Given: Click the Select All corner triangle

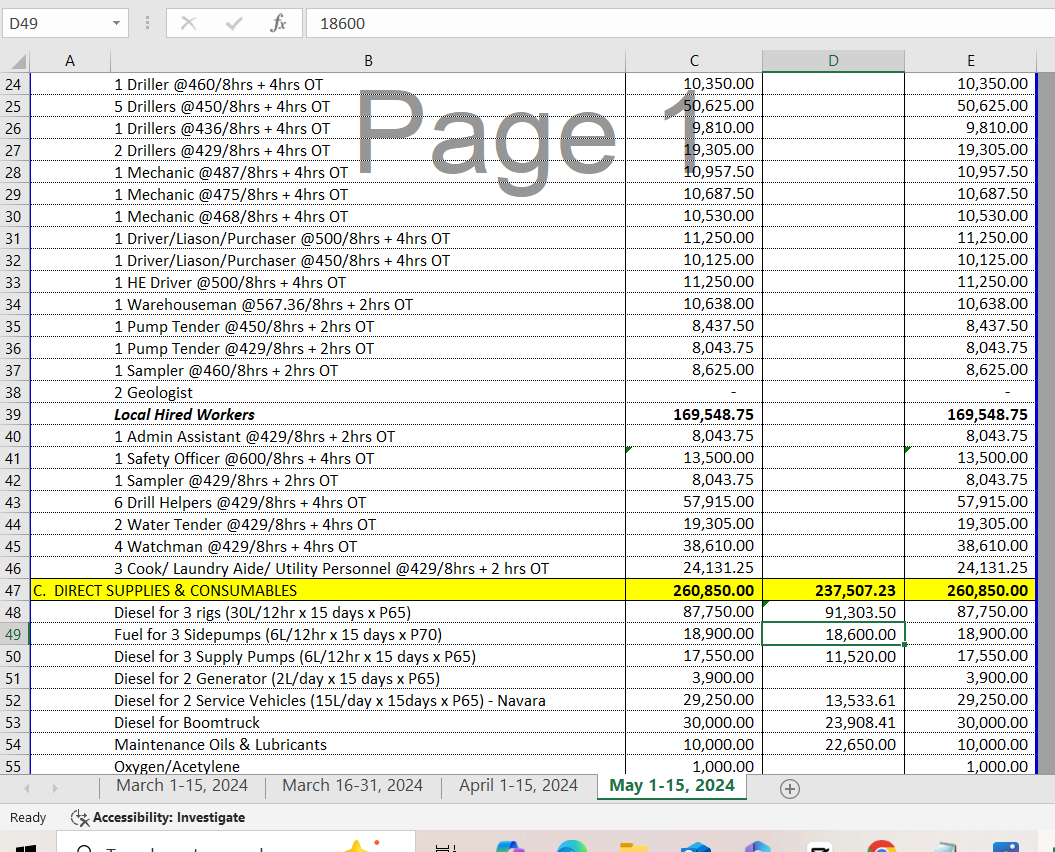Looking at the screenshot, I should (16, 61).
